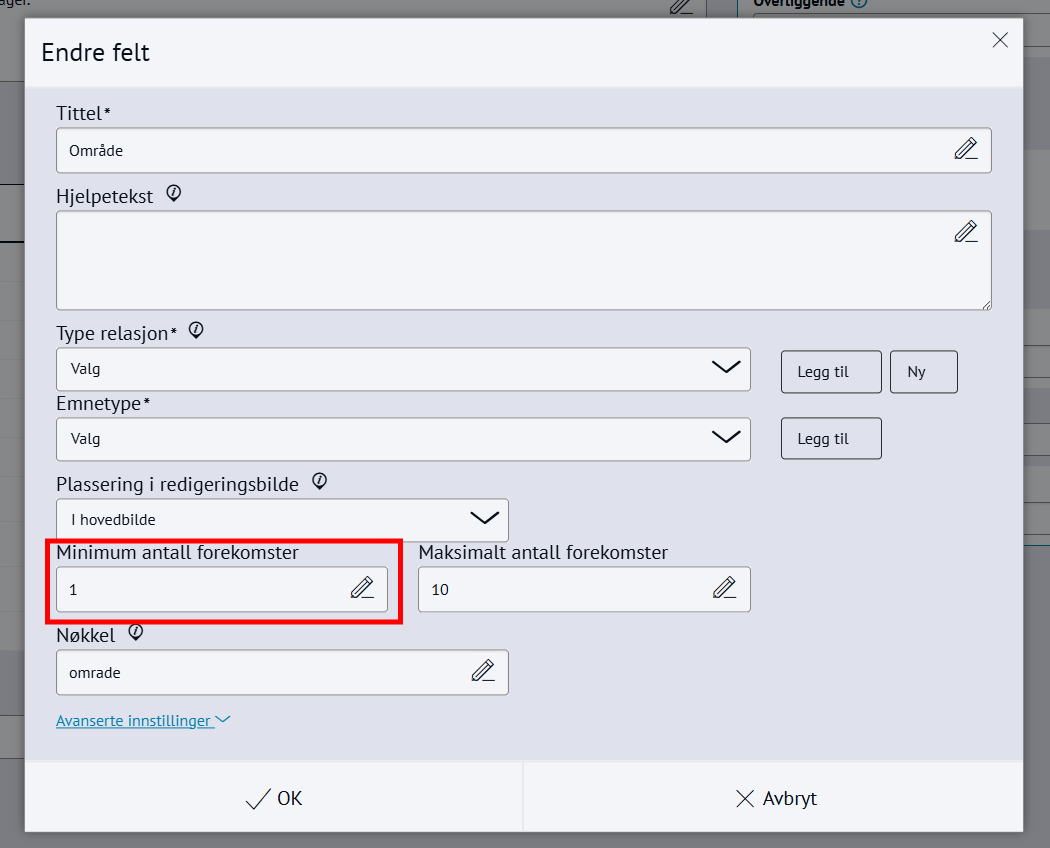Viewport: 1050px width, 848px height.
Task: Click Legg til beside Type relasjon
Action: click(x=831, y=372)
